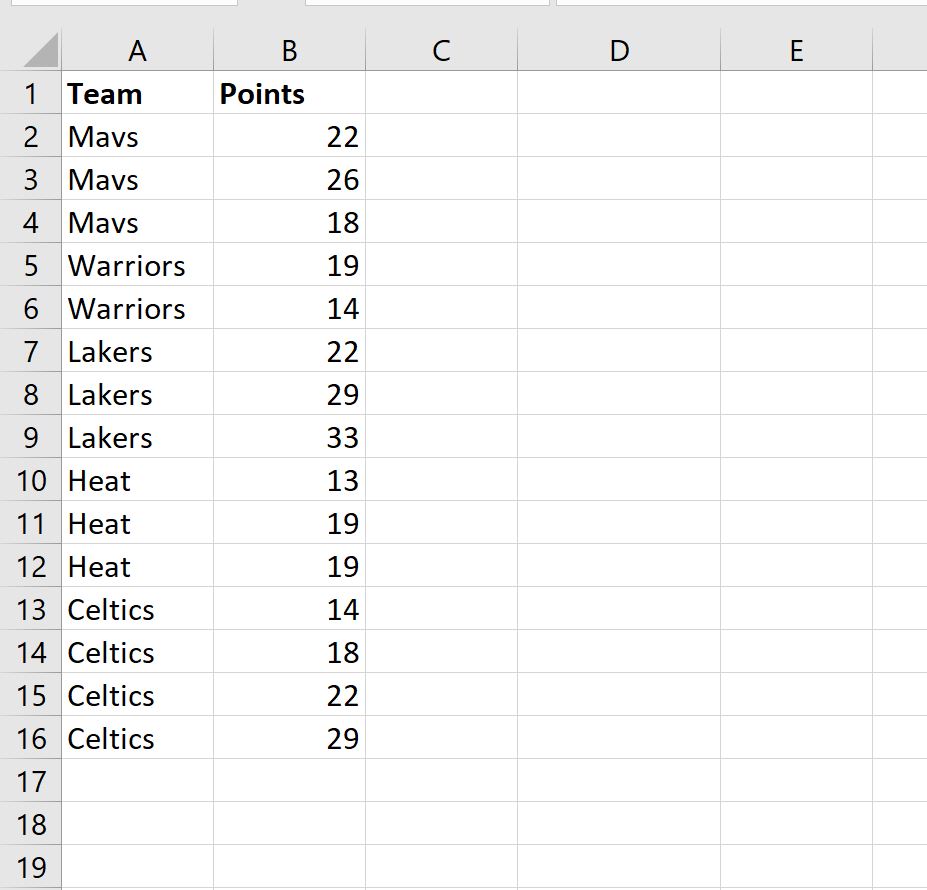Select row 17 header
927x890 pixels.
(31, 781)
